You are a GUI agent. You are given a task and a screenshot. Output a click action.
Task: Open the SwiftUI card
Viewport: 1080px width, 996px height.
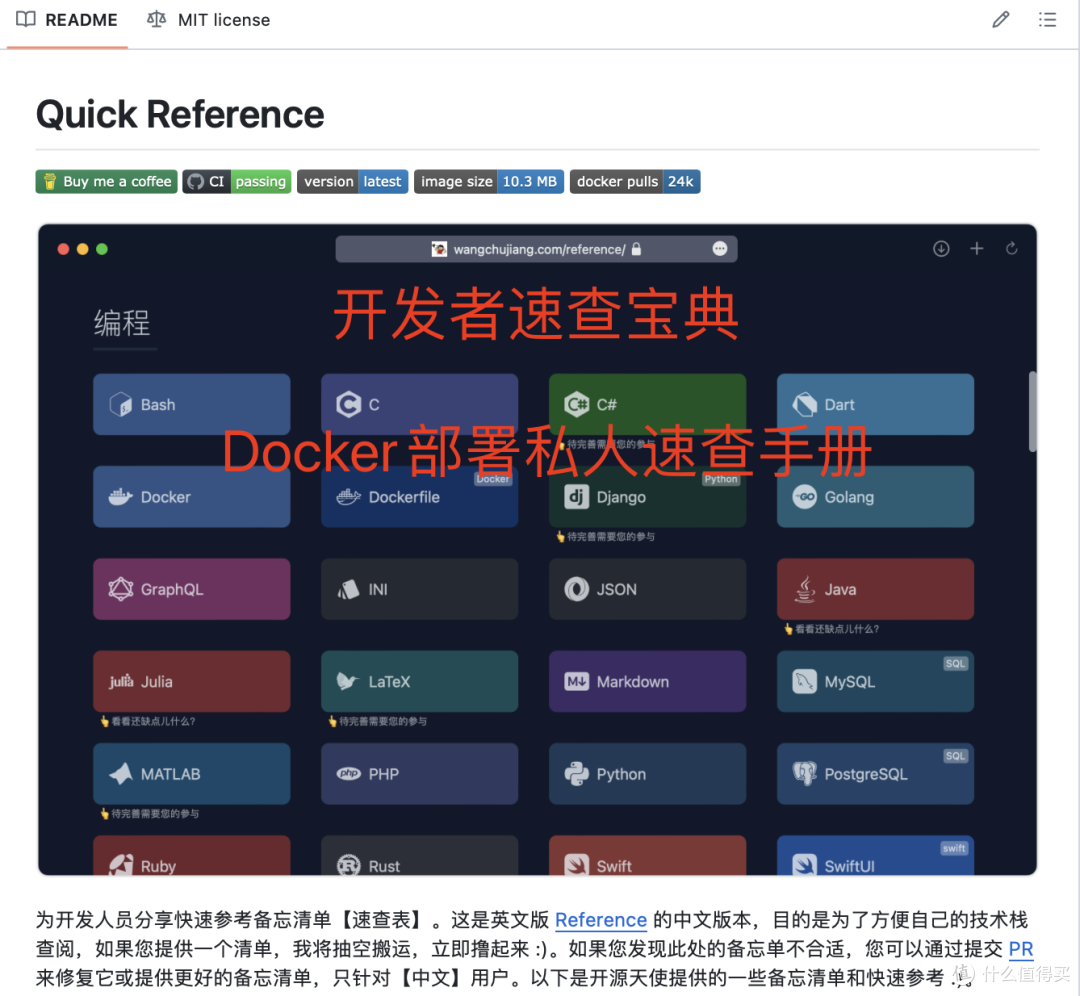pos(875,855)
